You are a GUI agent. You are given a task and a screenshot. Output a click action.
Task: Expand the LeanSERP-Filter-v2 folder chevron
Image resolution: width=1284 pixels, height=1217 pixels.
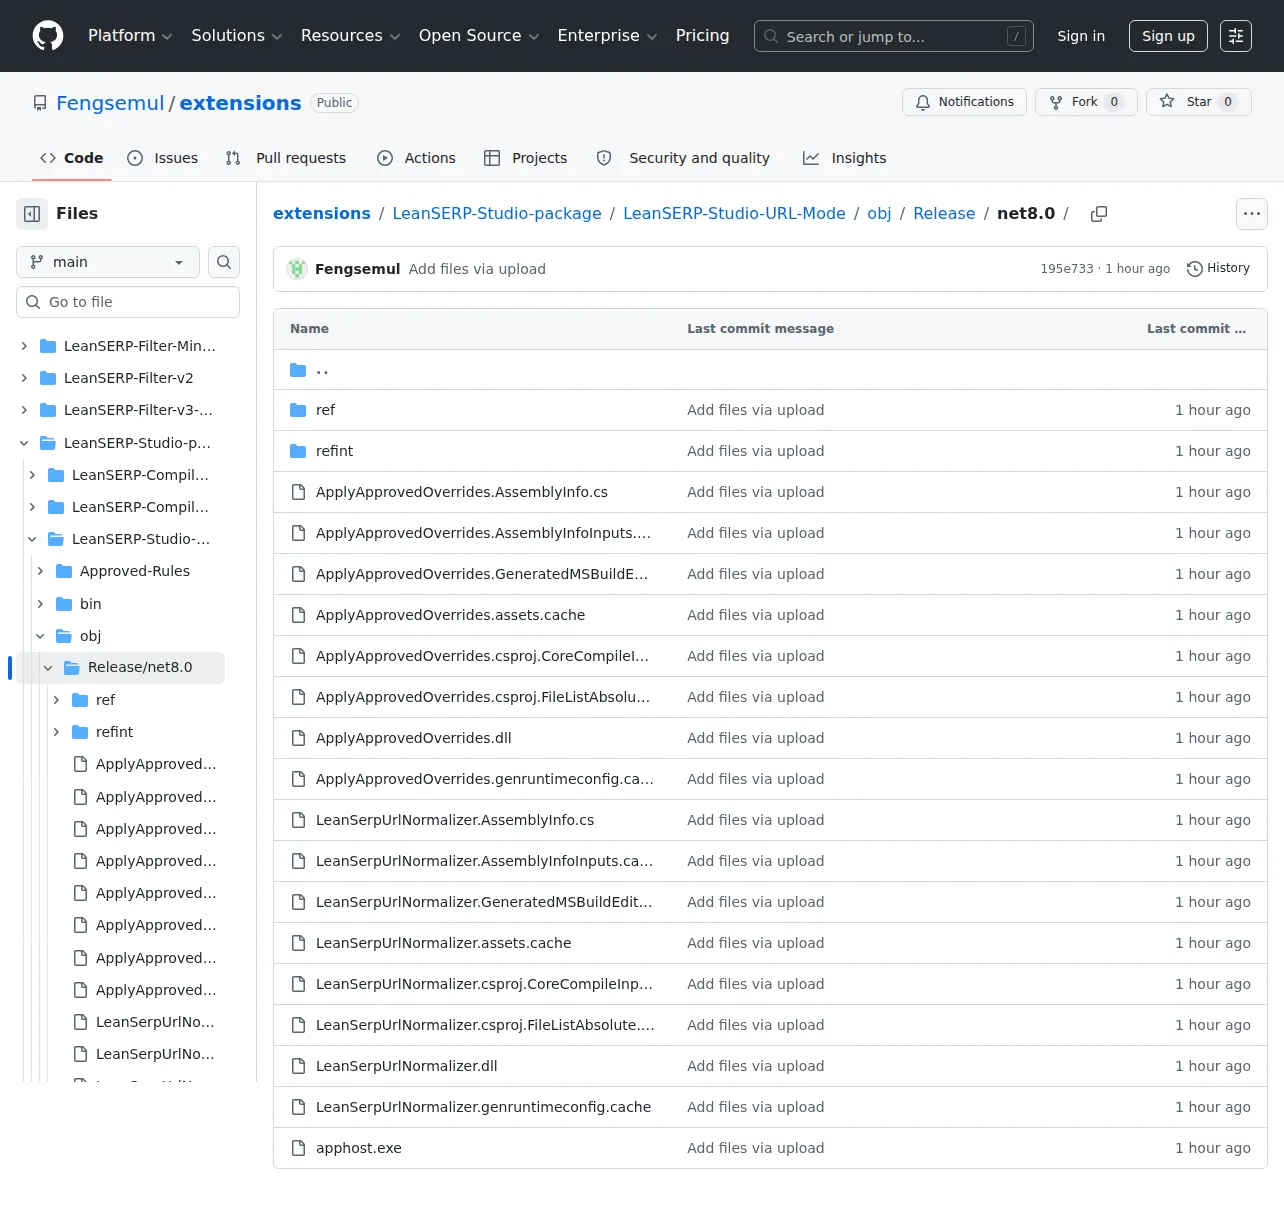click(24, 378)
